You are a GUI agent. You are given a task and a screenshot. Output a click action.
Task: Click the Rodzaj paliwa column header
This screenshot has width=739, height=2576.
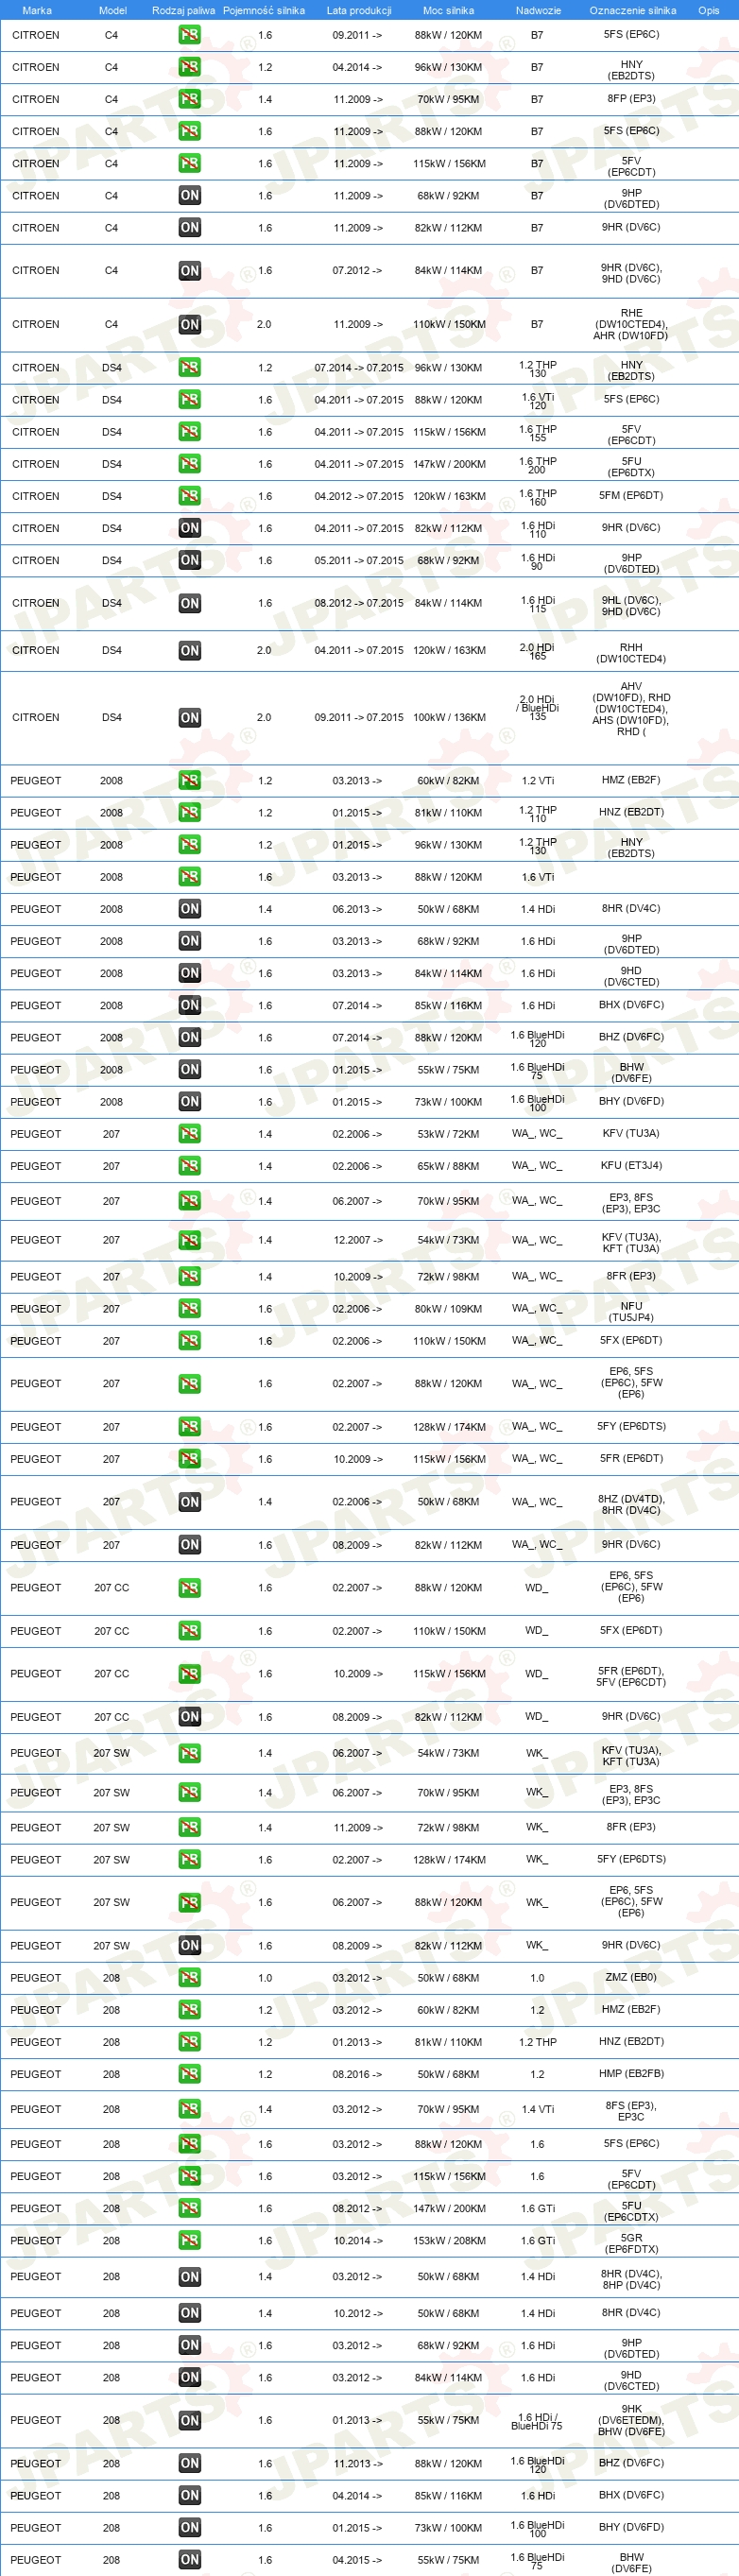[x=183, y=10]
